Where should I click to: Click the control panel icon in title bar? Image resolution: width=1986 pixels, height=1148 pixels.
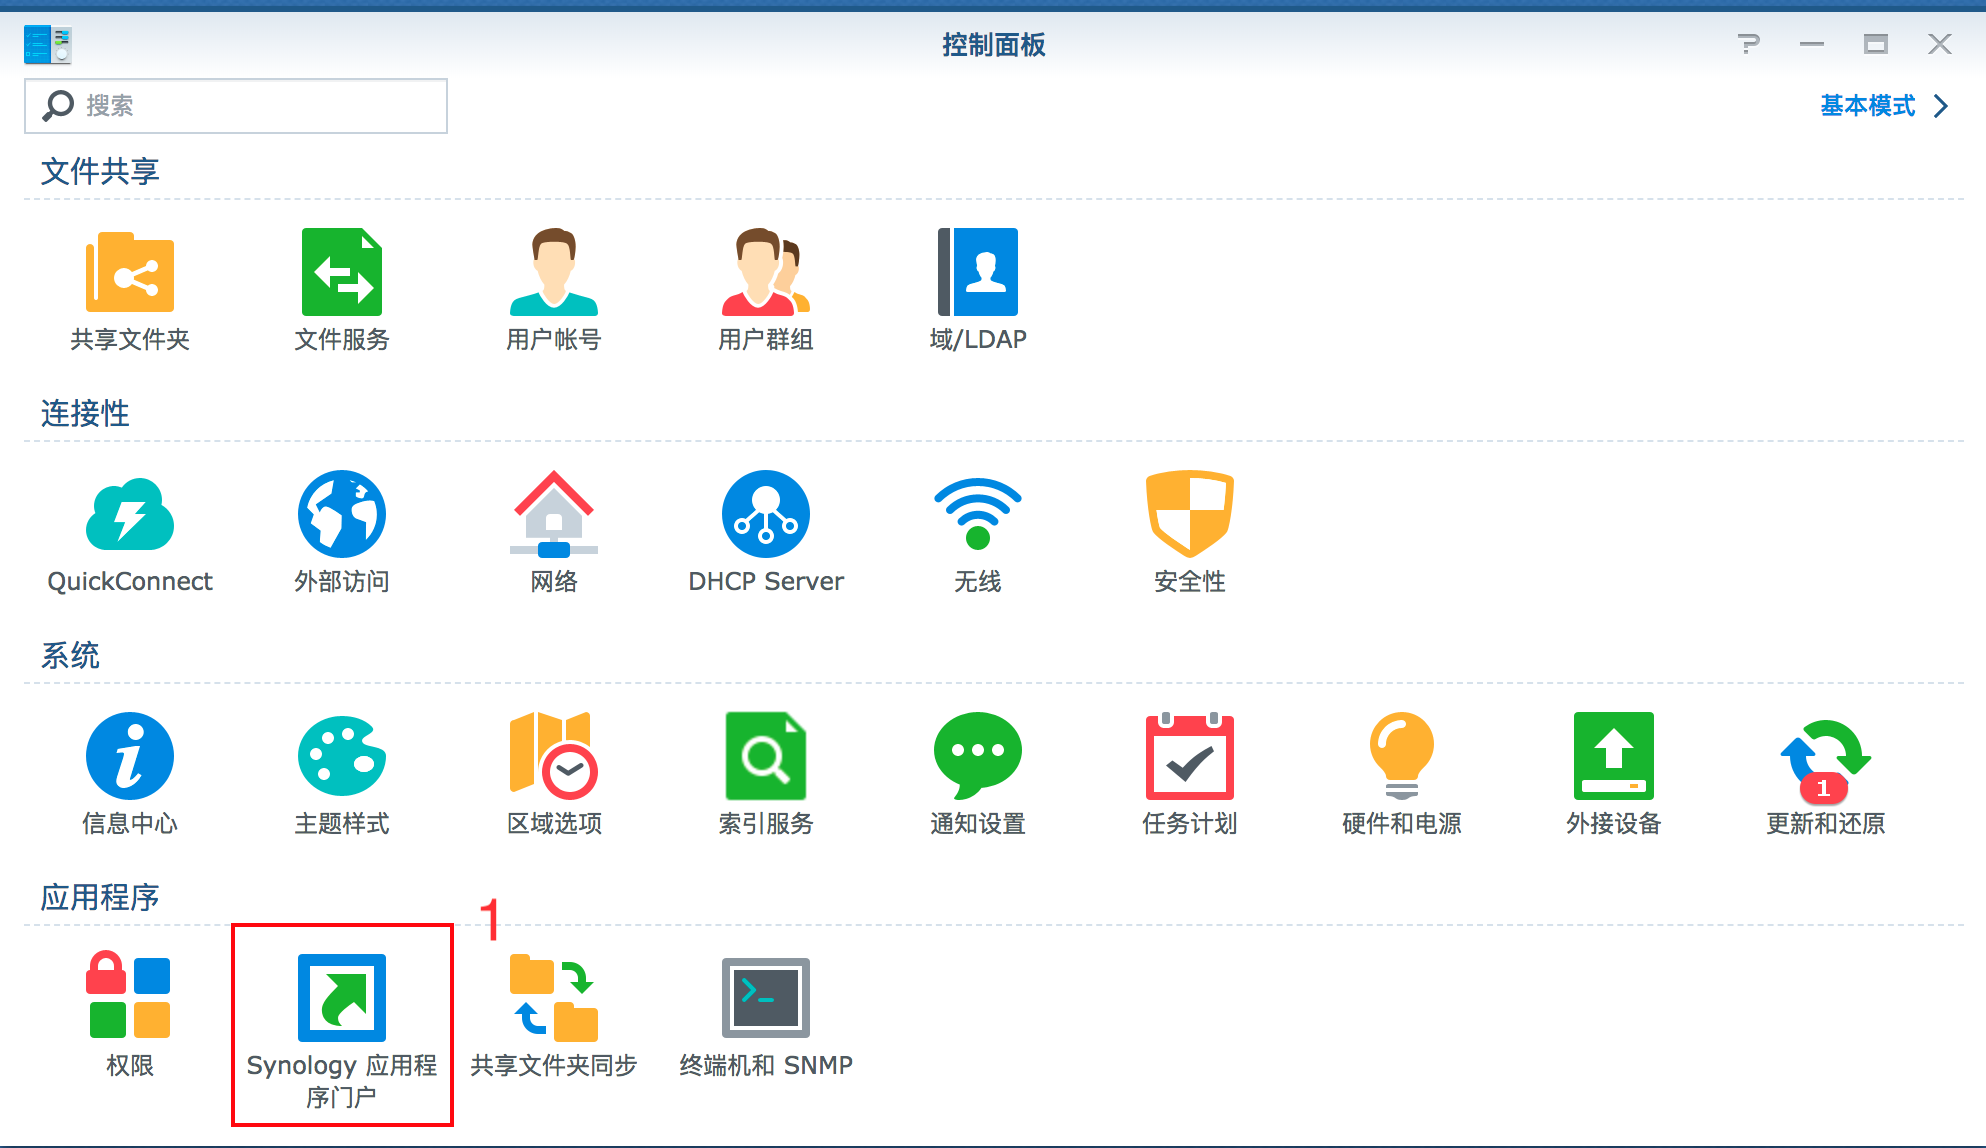coord(47,45)
